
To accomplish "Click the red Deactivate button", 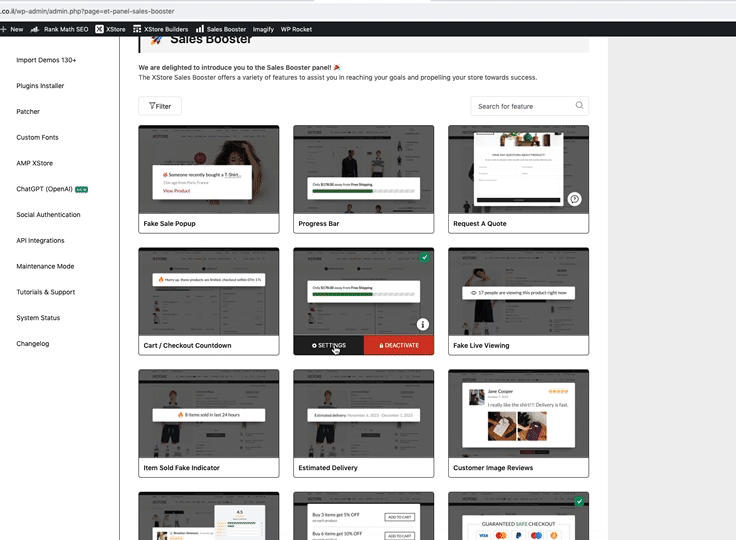I will [399, 345].
